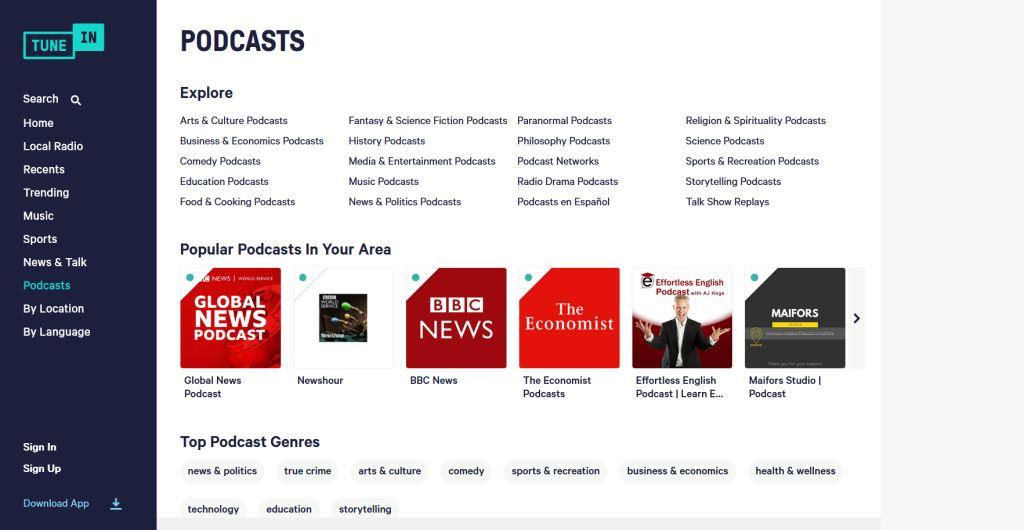Open The Economist cover thumbnail
The width and height of the screenshot is (1024, 530).
(569, 318)
